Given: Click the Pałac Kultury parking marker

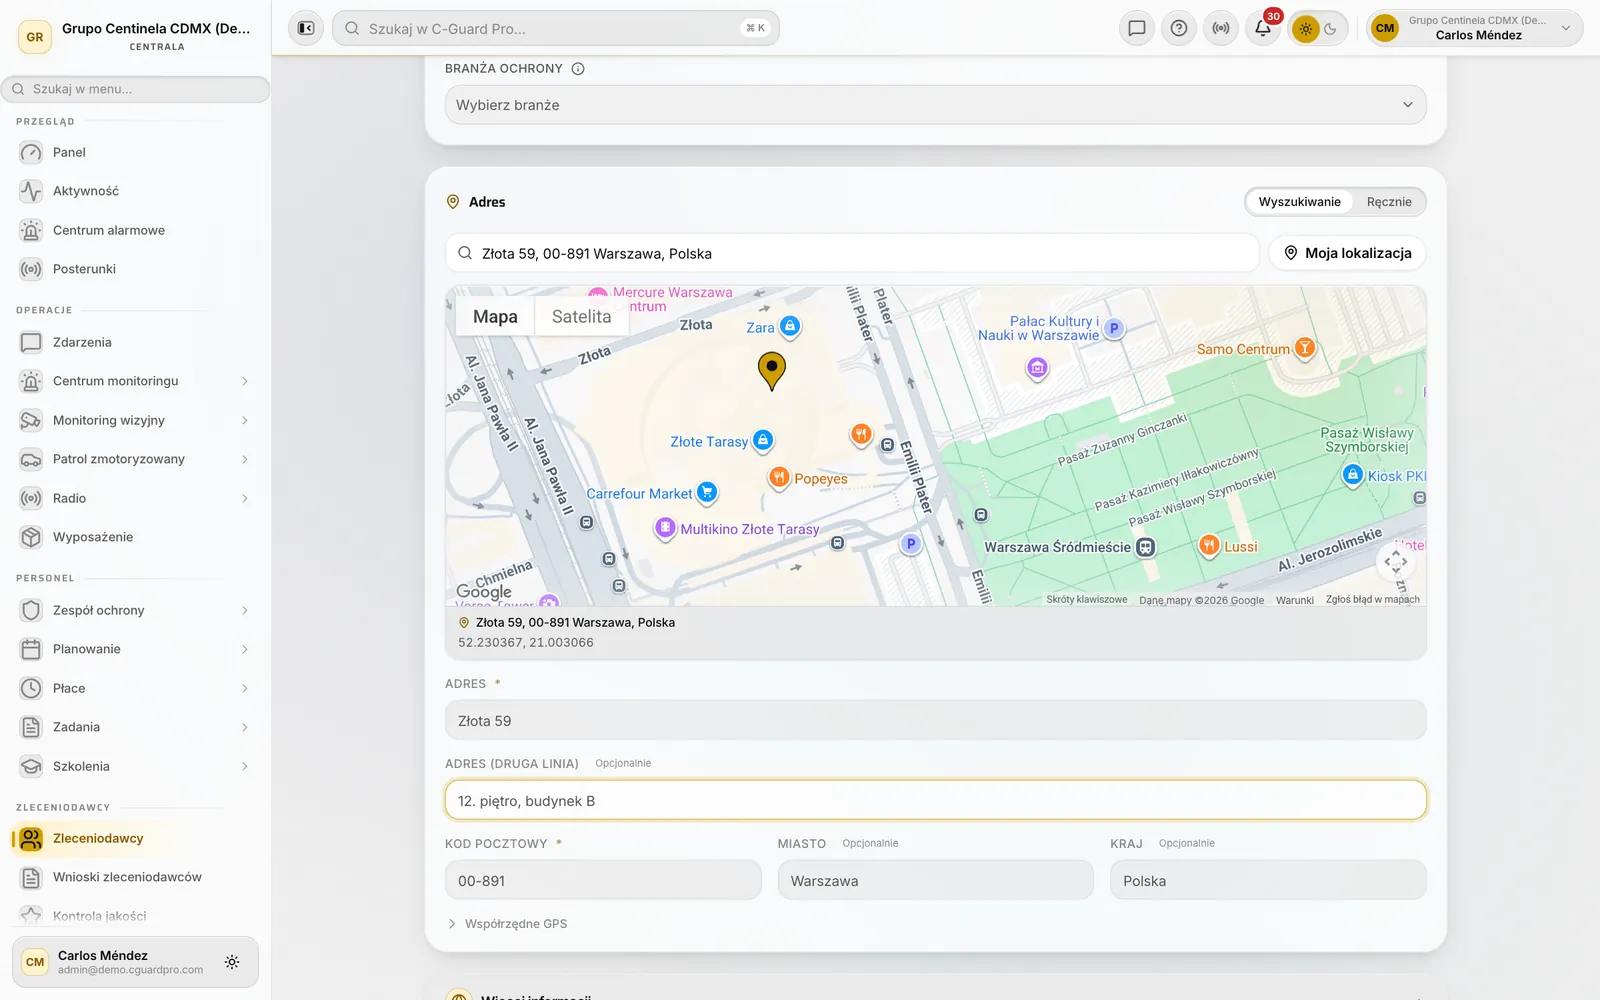Looking at the screenshot, I should (x=1113, y=328).
